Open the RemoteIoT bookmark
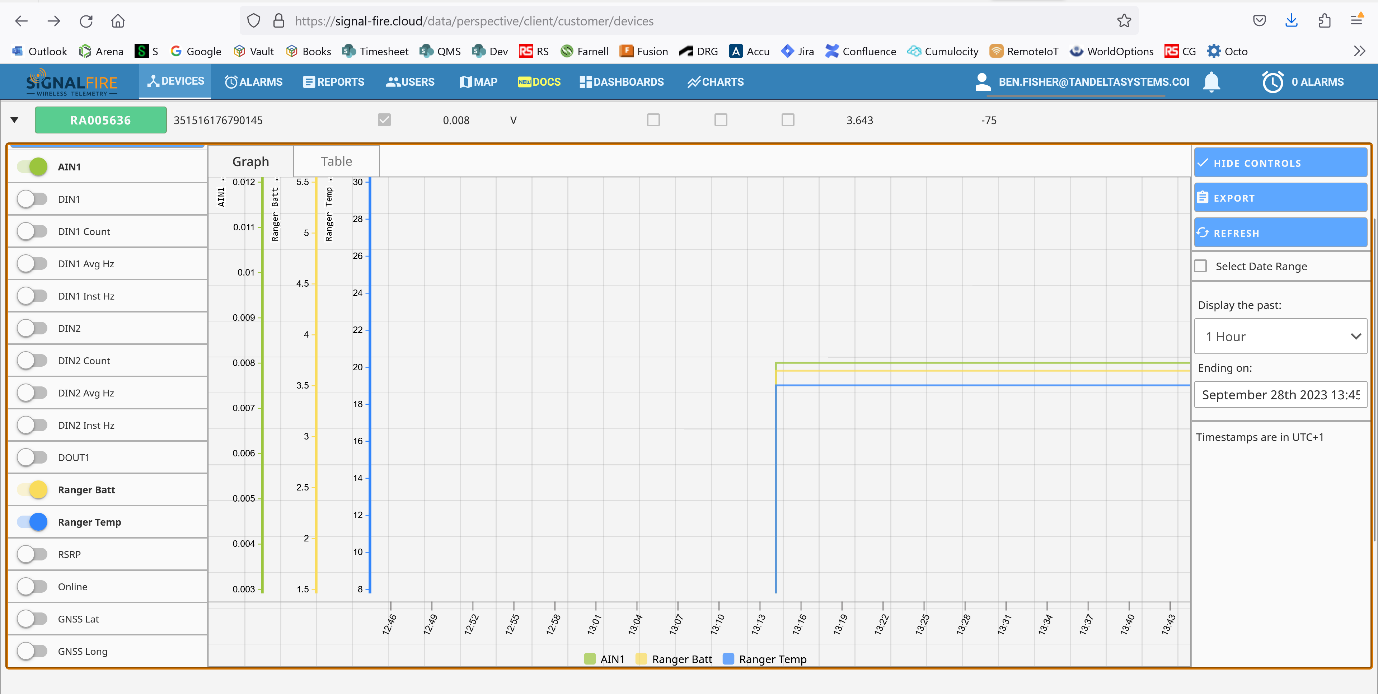Image resolution: width=1378 pixels, height=694 pixels. coord(1026,51)
